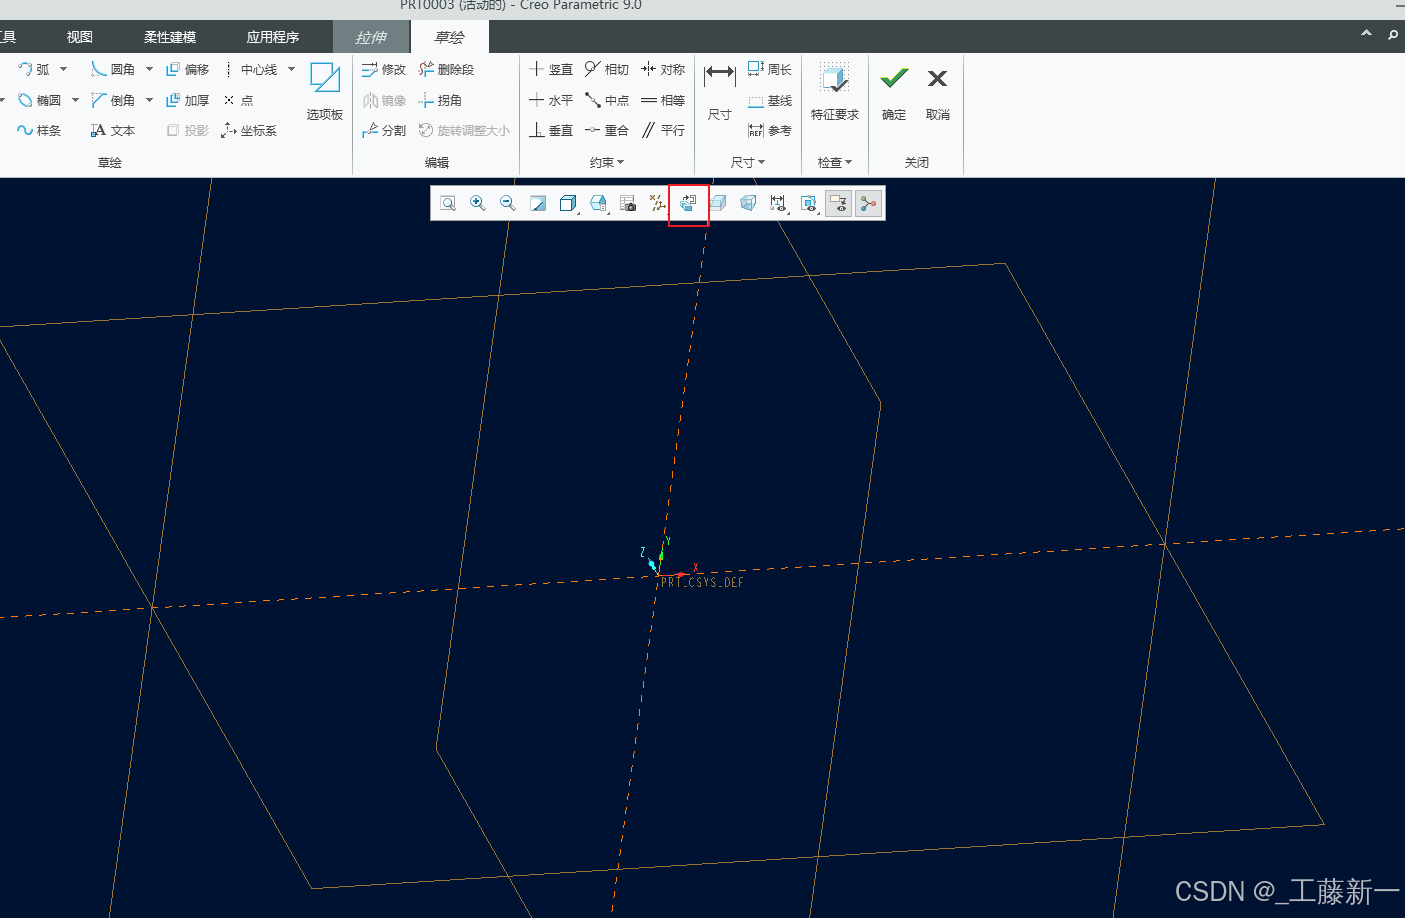Select the 弧 (arc) sketch tool
This screenshot has height=918, width=1405.
tap(34, 69)
